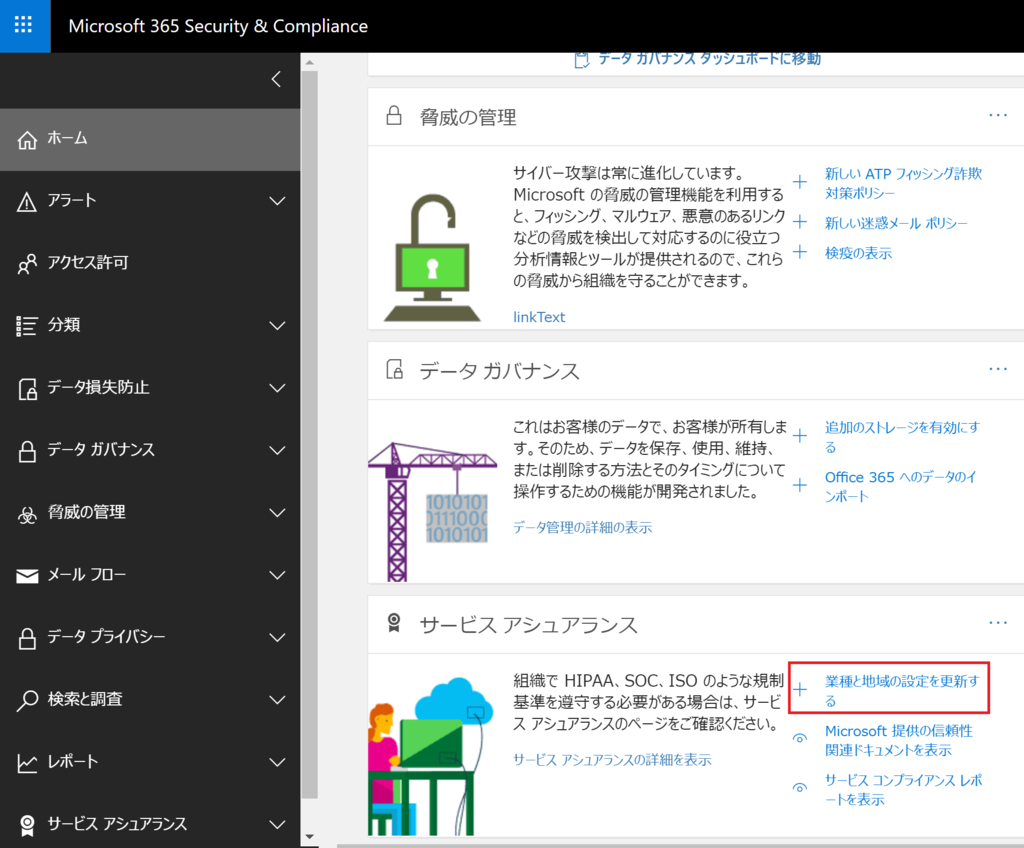The width and height of the screenshot is (1024, 848).
Task: Click plus icon beside 検疫の表示
Action: coord(799,252)
